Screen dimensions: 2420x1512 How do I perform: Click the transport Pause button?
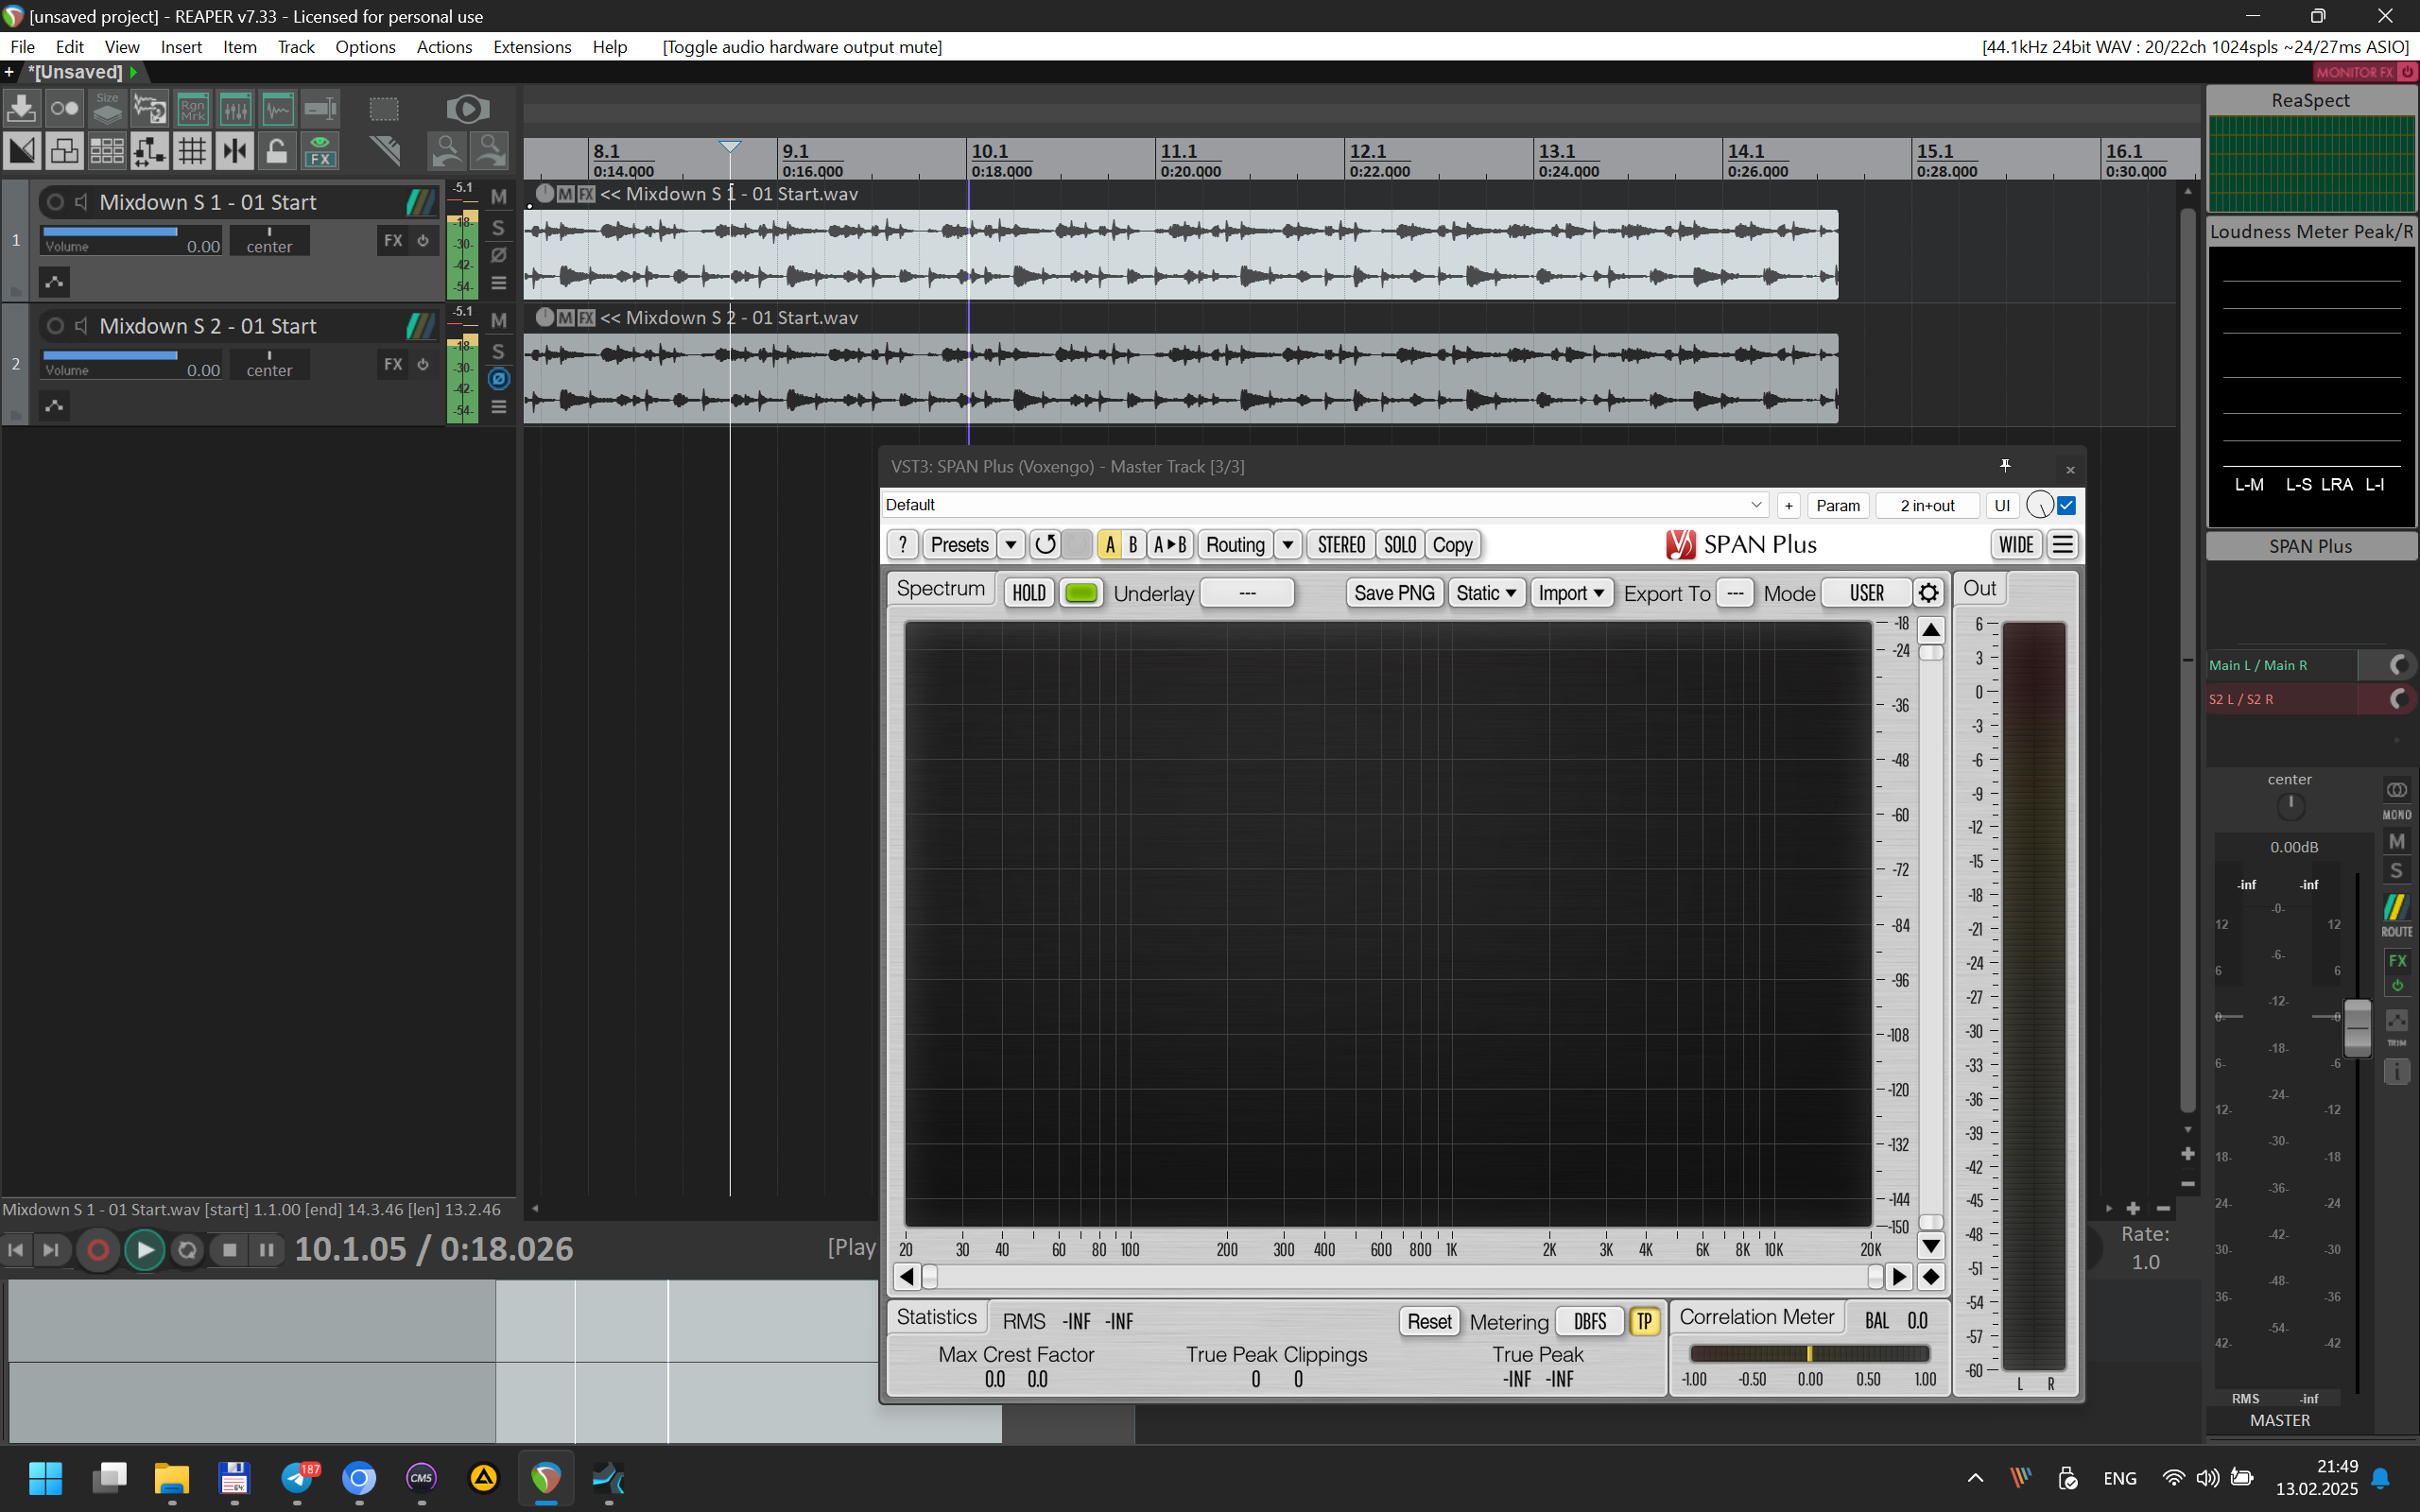coord(266,1250)
